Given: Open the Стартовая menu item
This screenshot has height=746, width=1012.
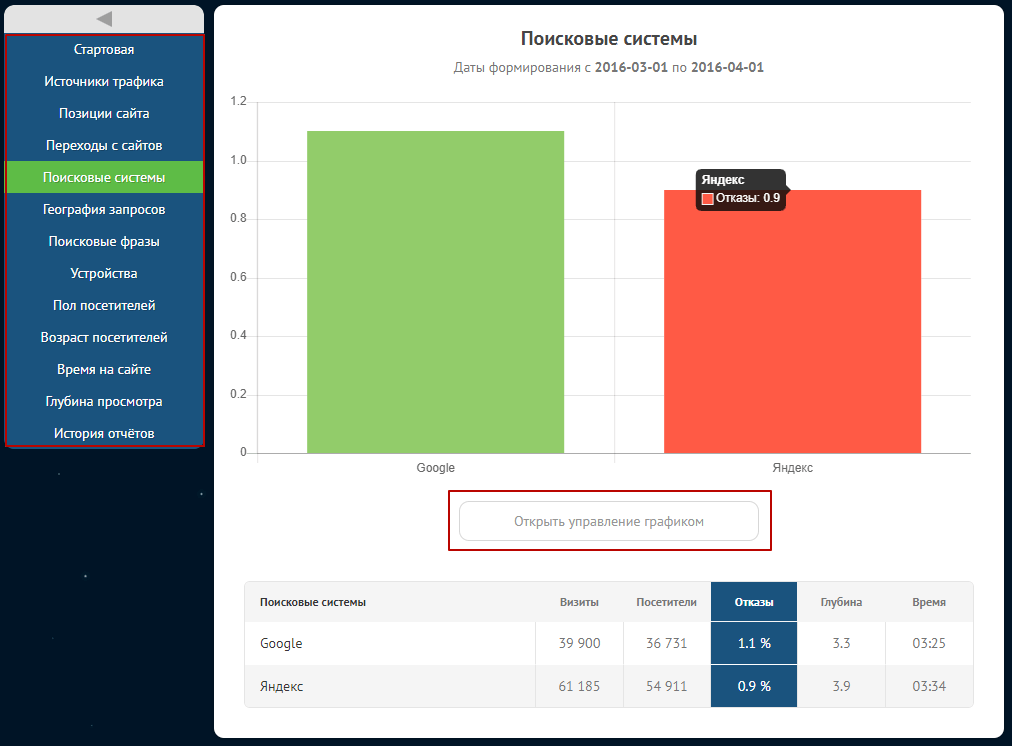Looking at the screenshot, I should click(104, 50).
